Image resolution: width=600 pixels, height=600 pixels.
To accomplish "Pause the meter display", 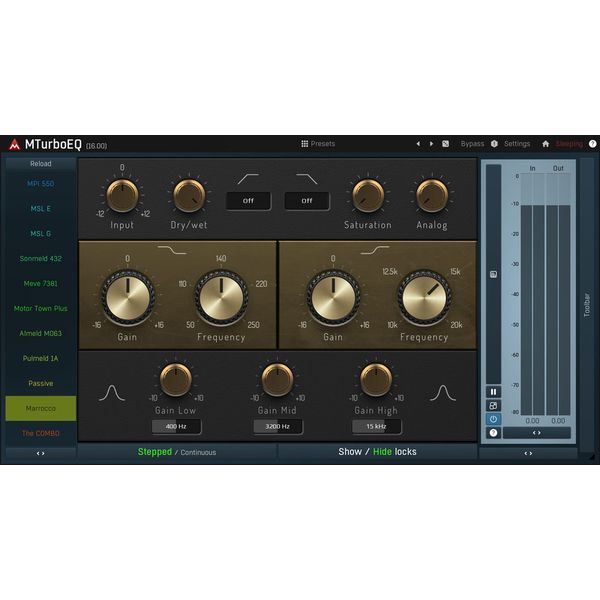I will pos(493,392).
